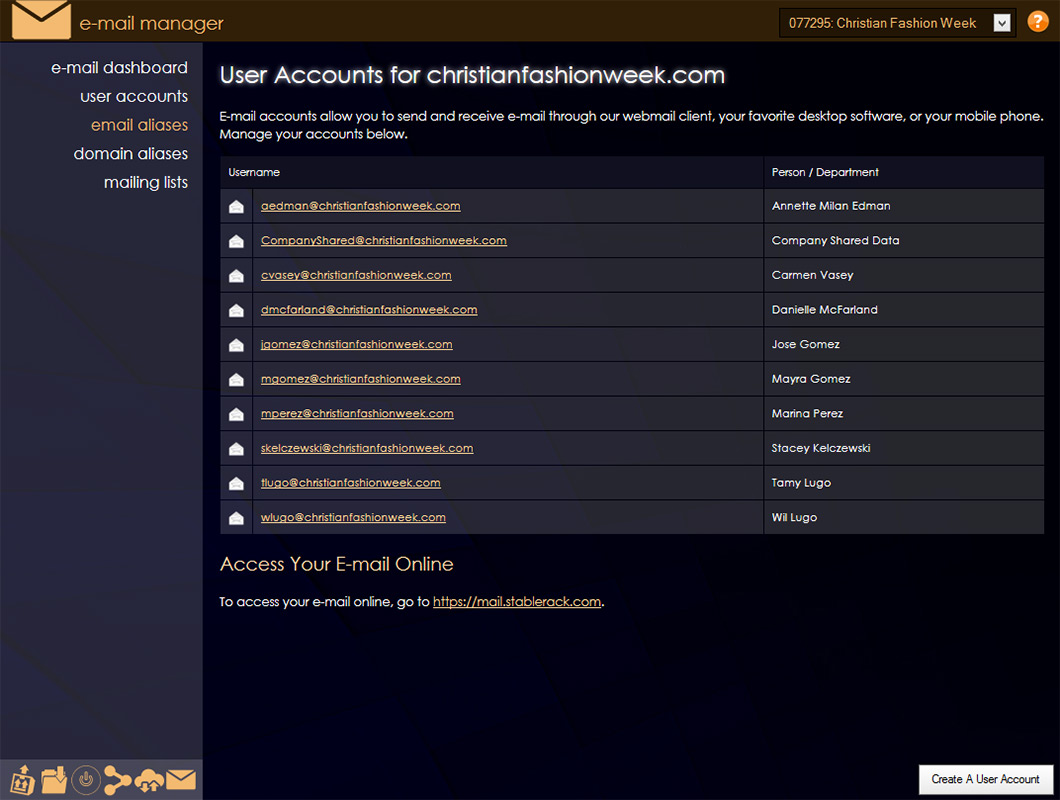
Task: Go to e-mail dashboard in sidebar
Action: 119,68
